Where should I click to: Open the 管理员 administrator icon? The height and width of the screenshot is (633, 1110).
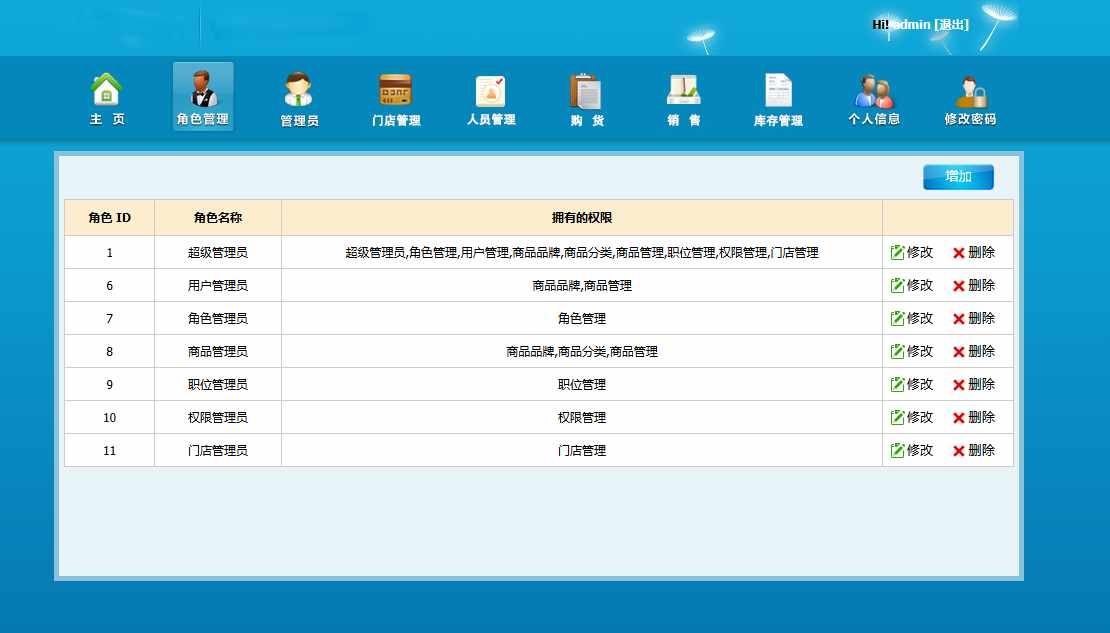[x=299, y=97]
